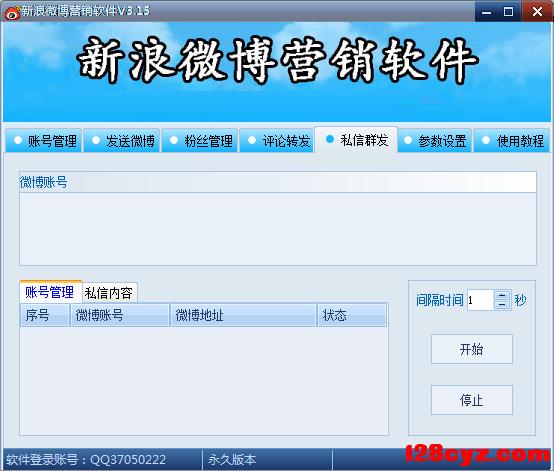
Task: Switch to the 发送微博 tab
Action: point(122,141)
